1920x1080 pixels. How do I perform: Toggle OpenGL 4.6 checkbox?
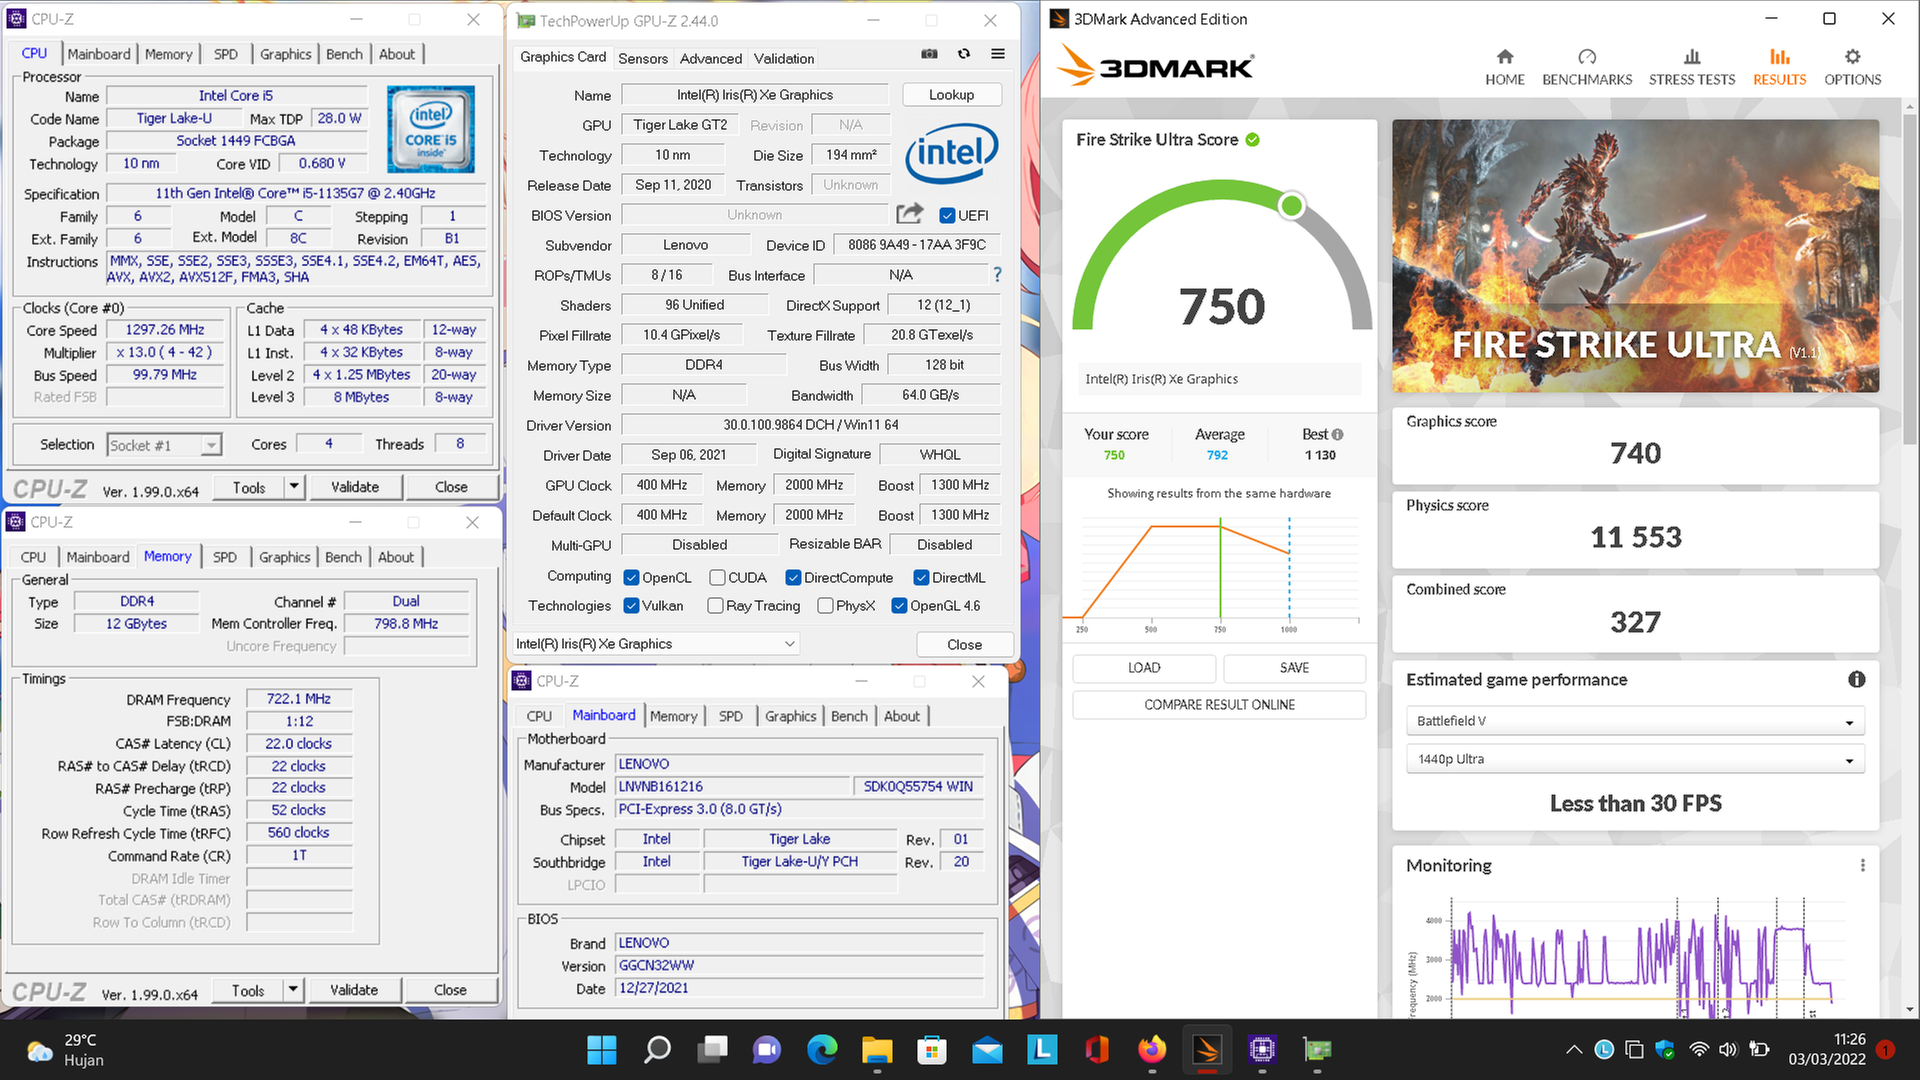pos(899,605)
